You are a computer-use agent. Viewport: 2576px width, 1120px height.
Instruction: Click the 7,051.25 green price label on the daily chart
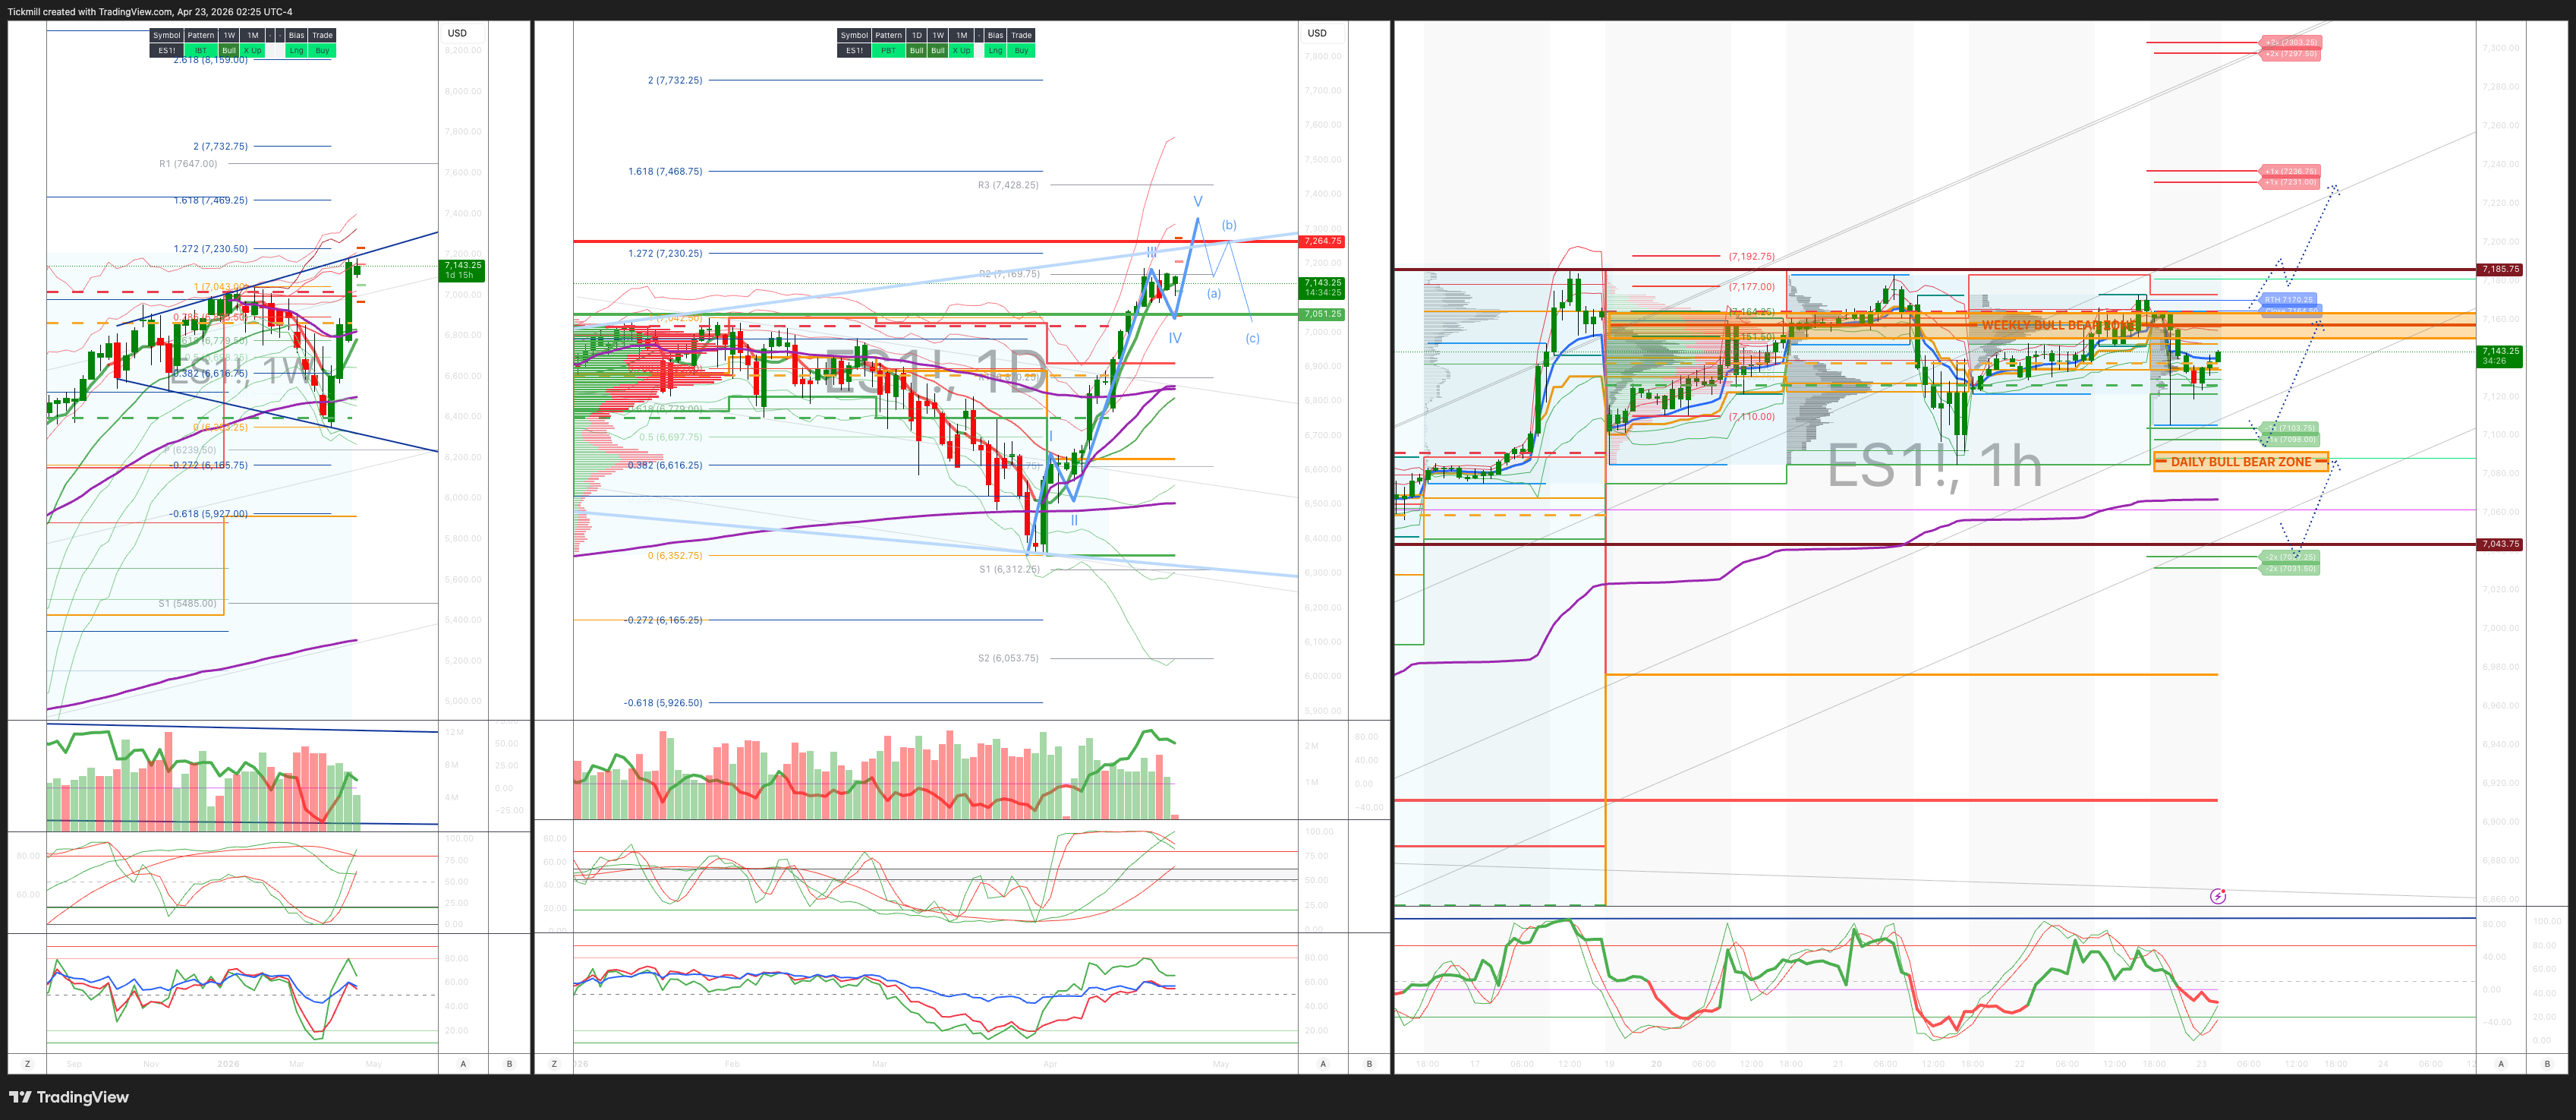1322,314
